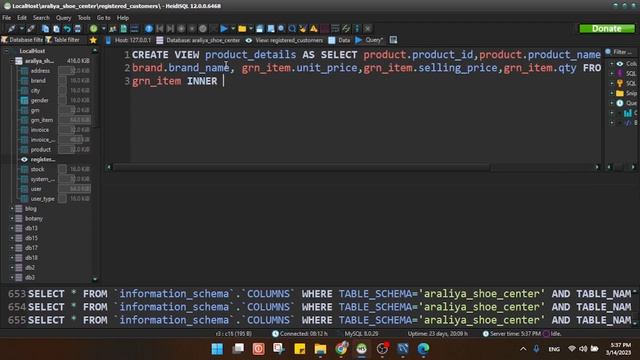Open the Edit menu

[x=22, y=18]
